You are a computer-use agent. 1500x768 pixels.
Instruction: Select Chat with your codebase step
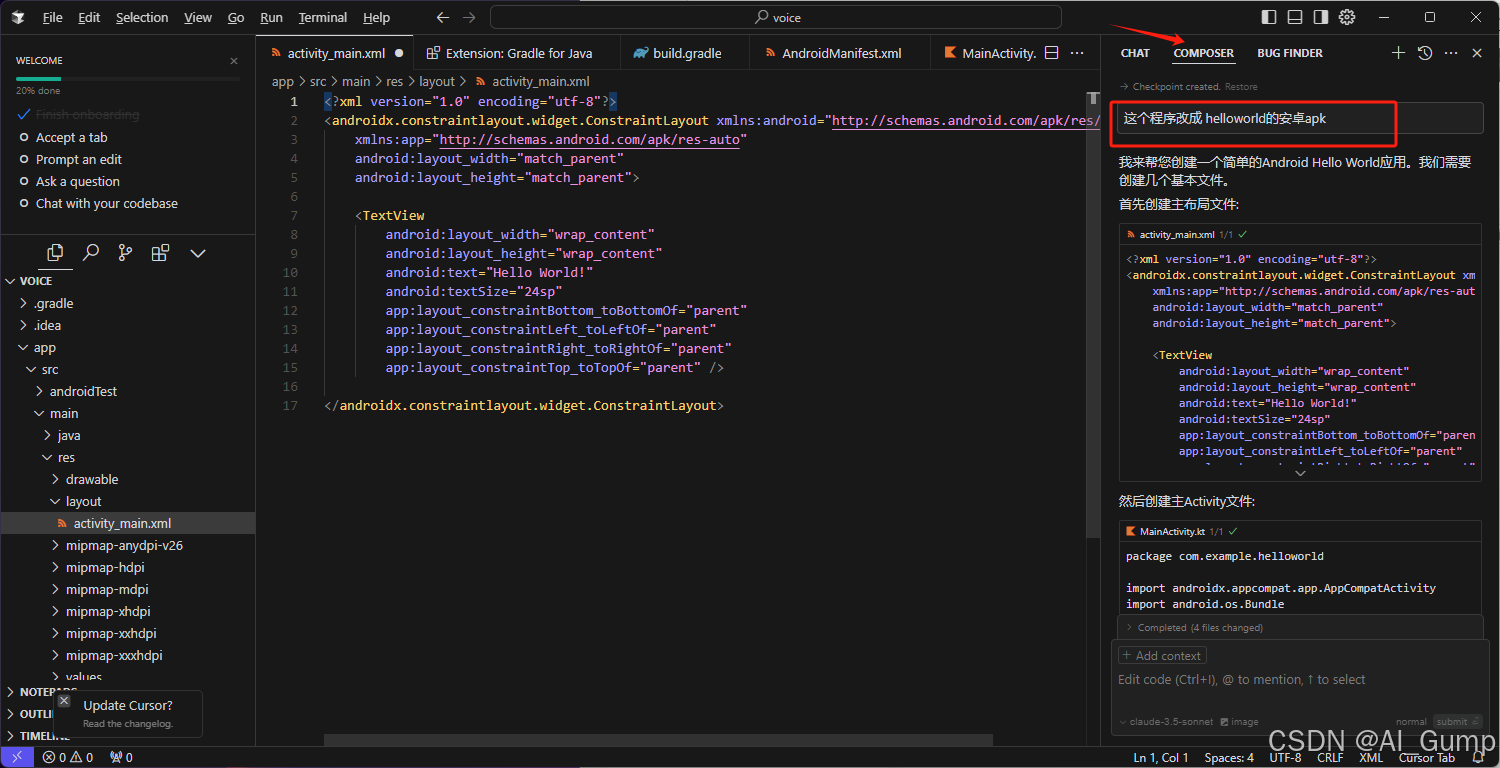[x=106, y=204]
